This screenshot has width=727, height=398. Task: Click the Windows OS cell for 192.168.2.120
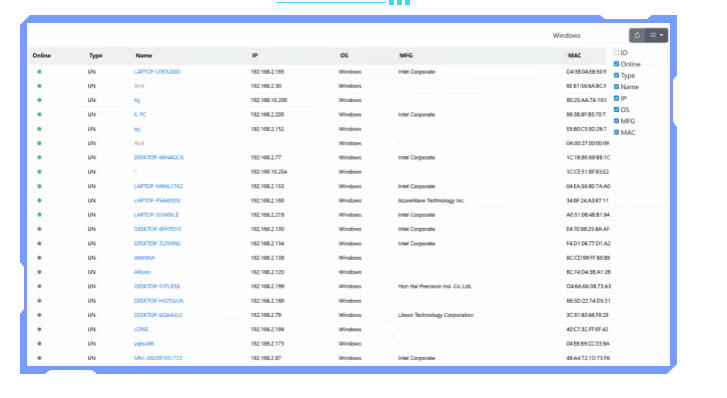click(x=350, y=272)
